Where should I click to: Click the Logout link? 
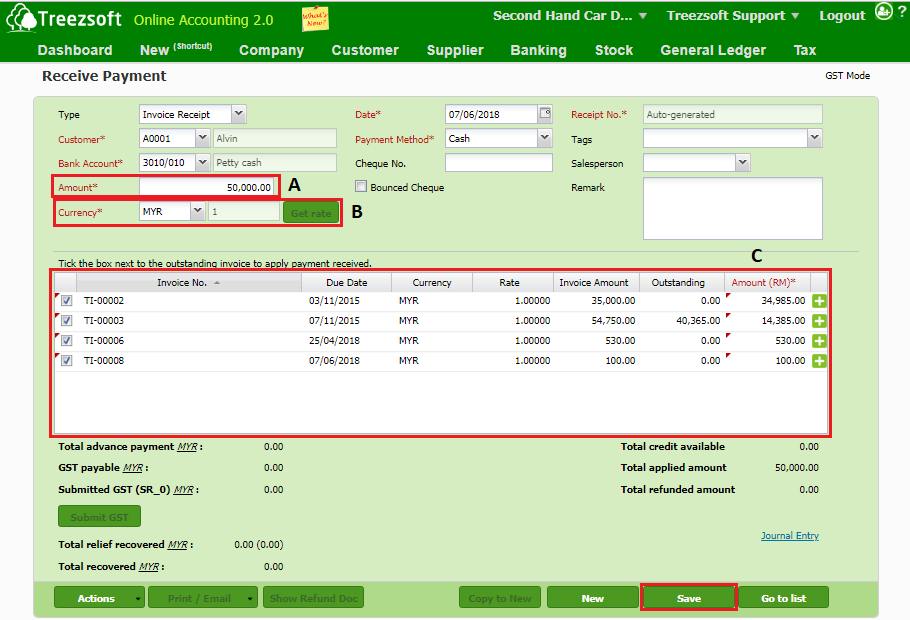click(842, 16)
